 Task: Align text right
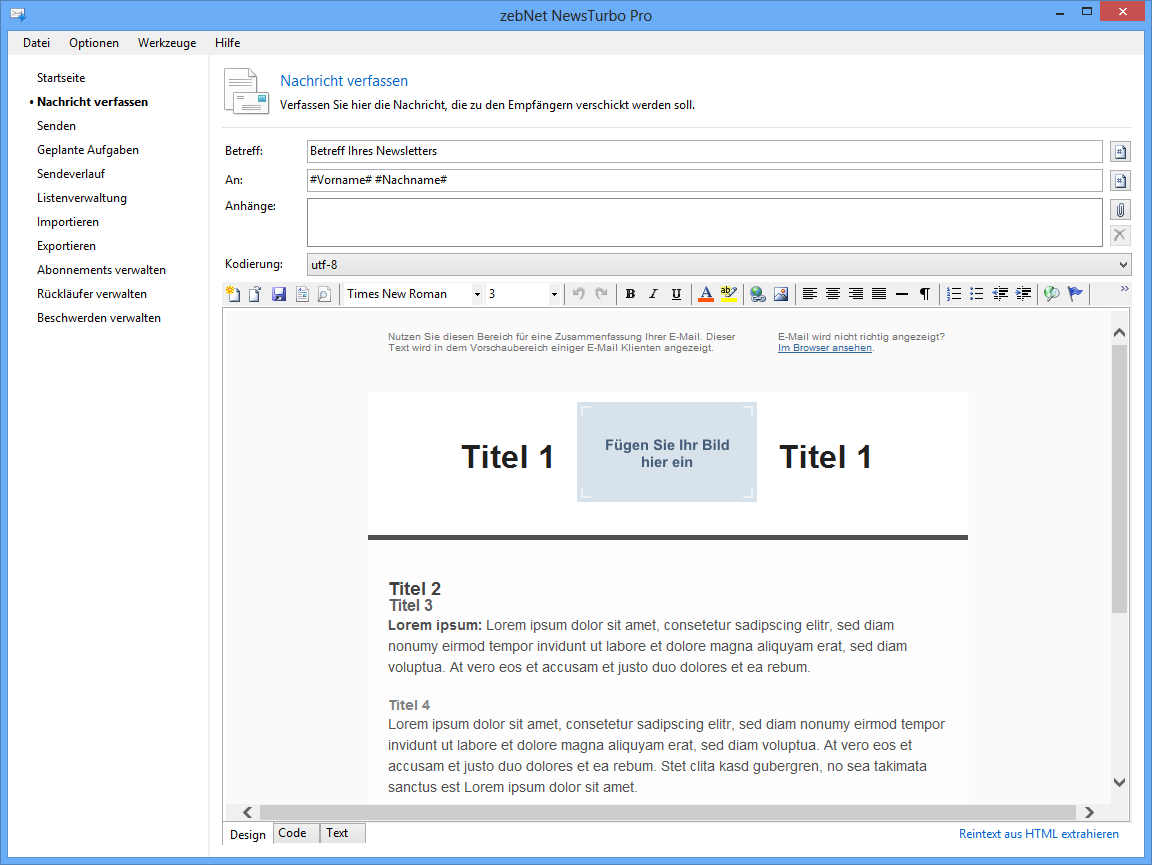tap(856, 294)
